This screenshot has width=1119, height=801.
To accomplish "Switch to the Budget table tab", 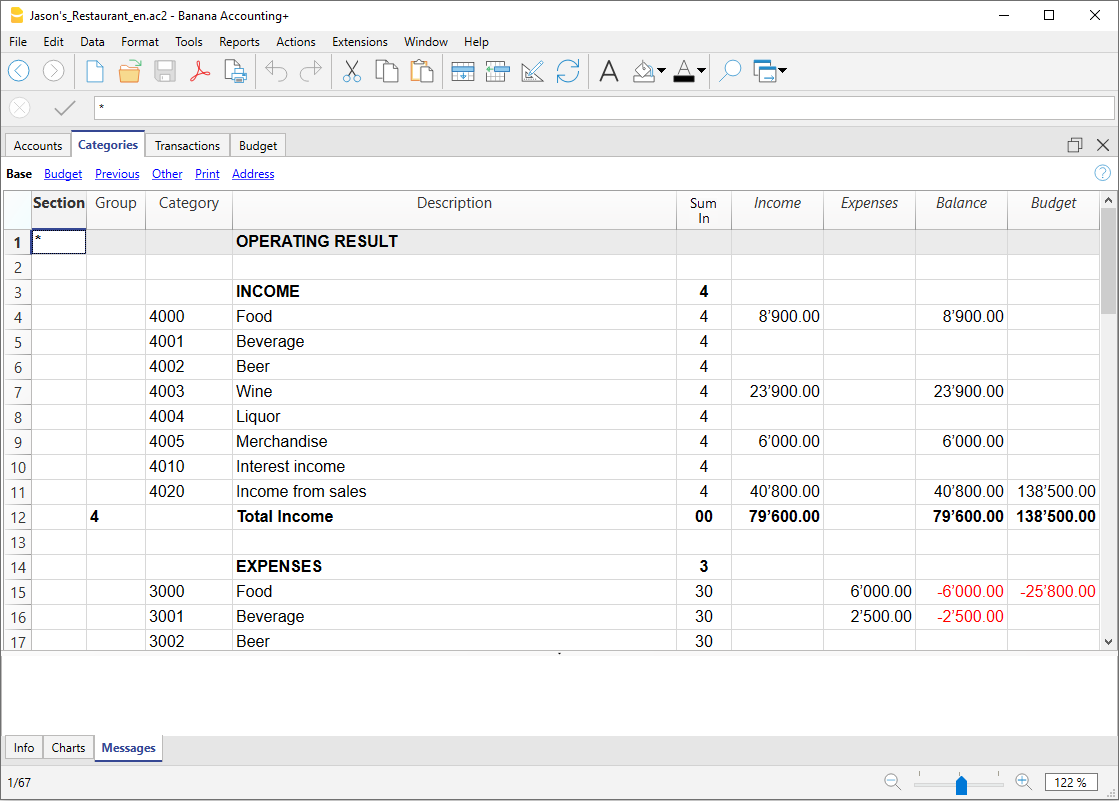I will (x=258, y=146).
